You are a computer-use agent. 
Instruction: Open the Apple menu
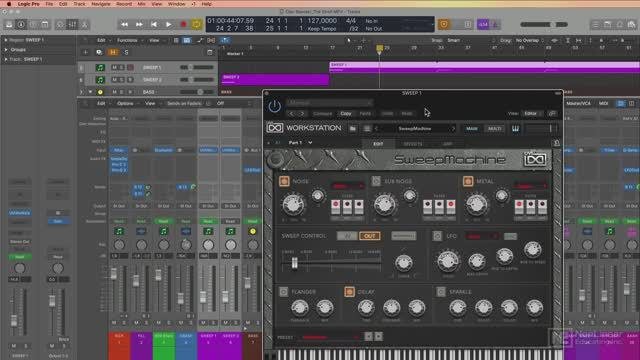coord(9,4)
